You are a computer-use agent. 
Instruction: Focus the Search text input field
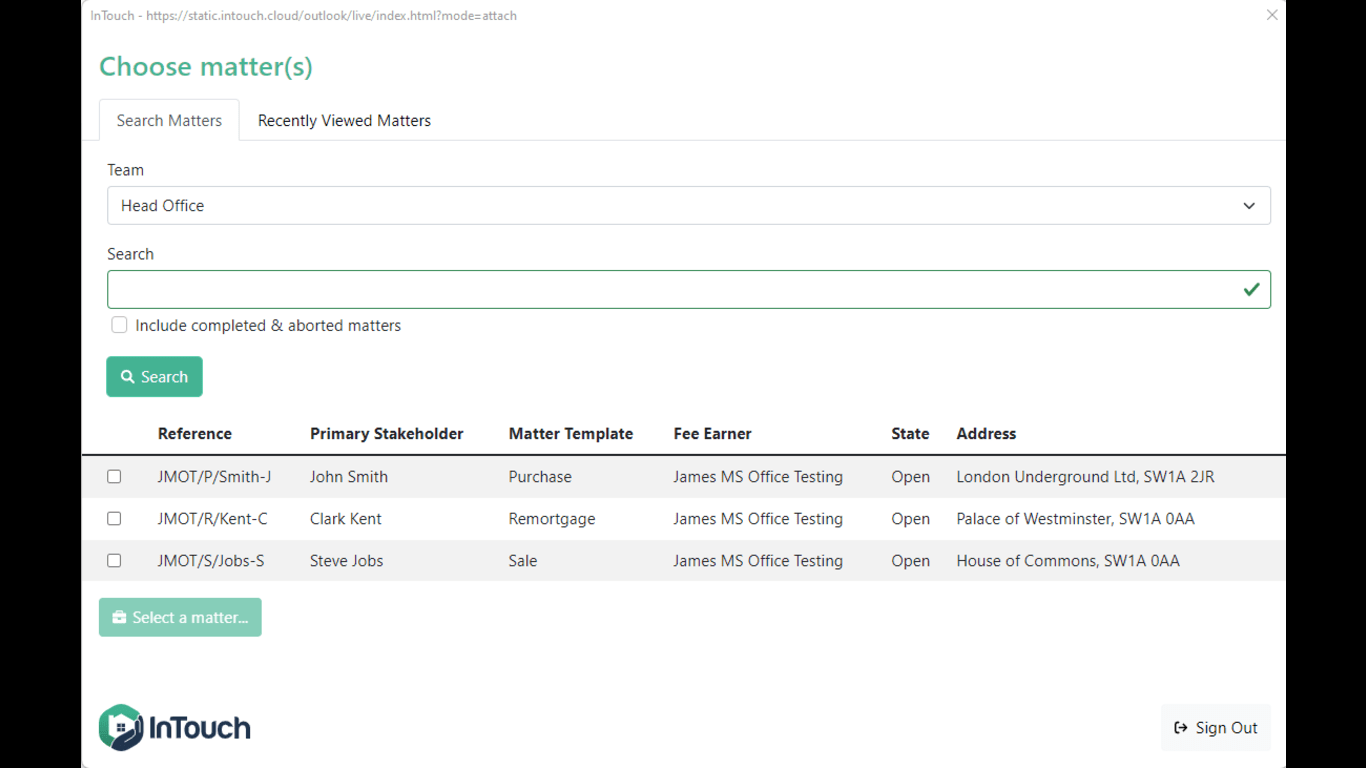(x=670, y=289)
